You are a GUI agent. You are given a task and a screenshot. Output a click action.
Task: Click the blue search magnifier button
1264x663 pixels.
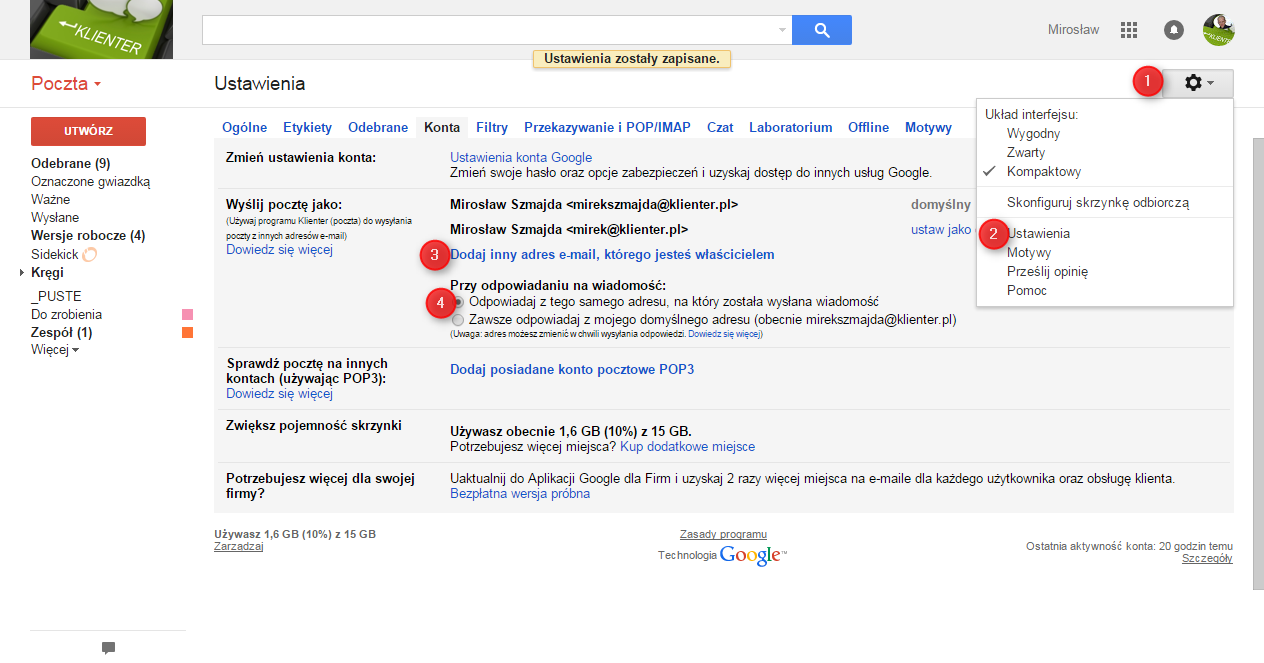[x=822, y=30]
